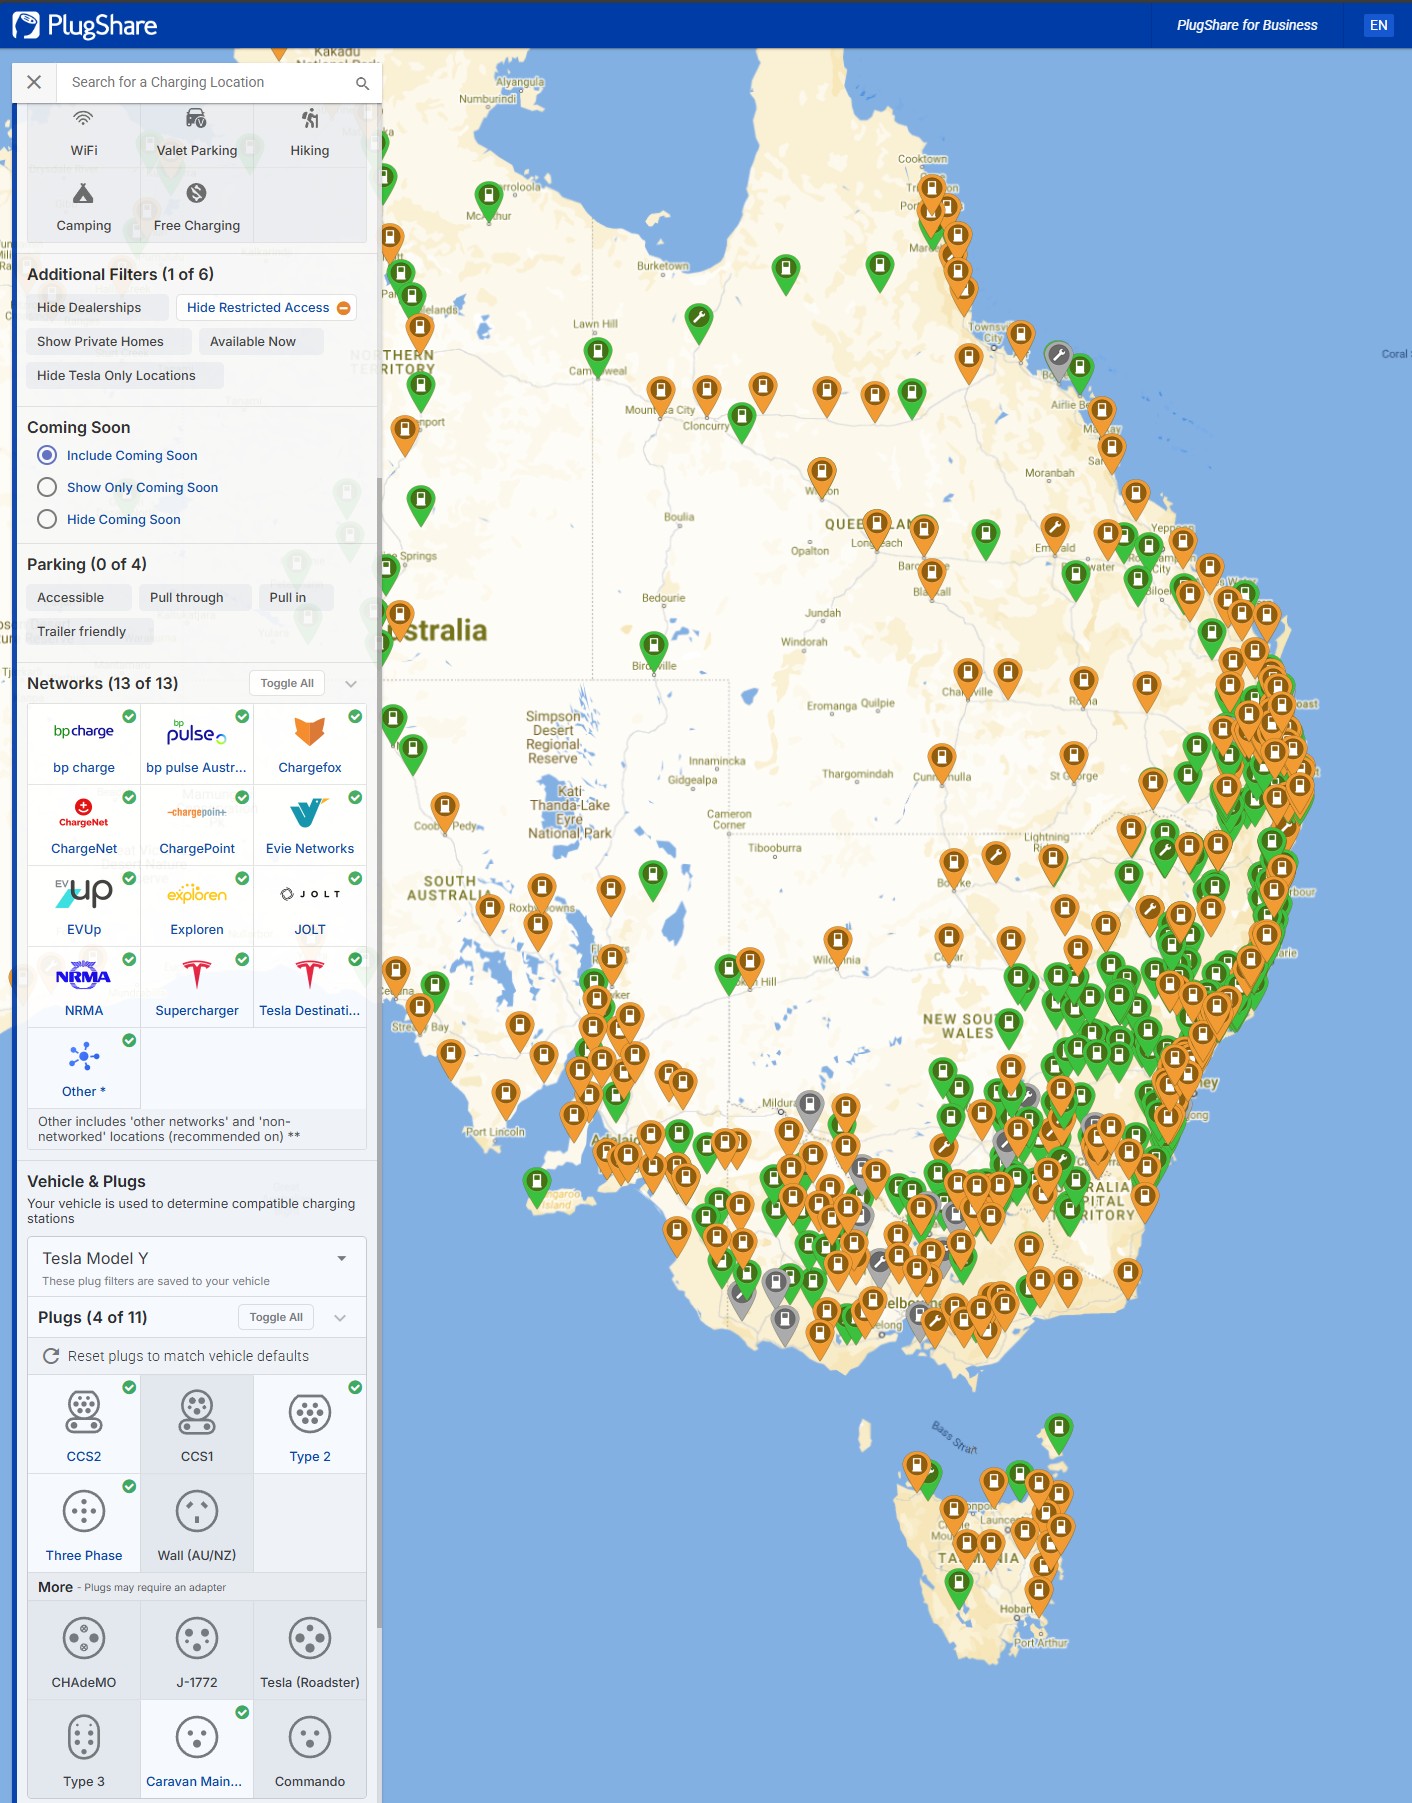The height and width of the screenshot is (1803, 1412).
Task: Click Toggle All for Plugs
Action: [276, 1318]
